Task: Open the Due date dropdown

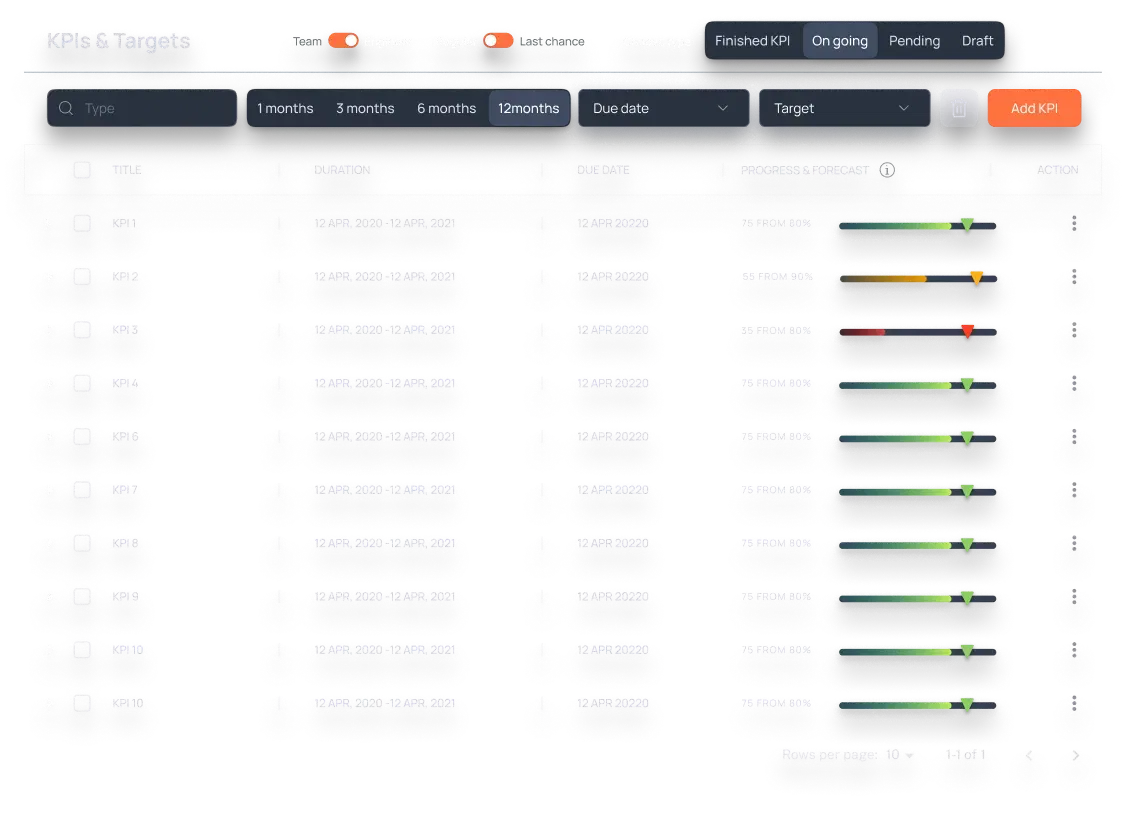Action: 664,108
